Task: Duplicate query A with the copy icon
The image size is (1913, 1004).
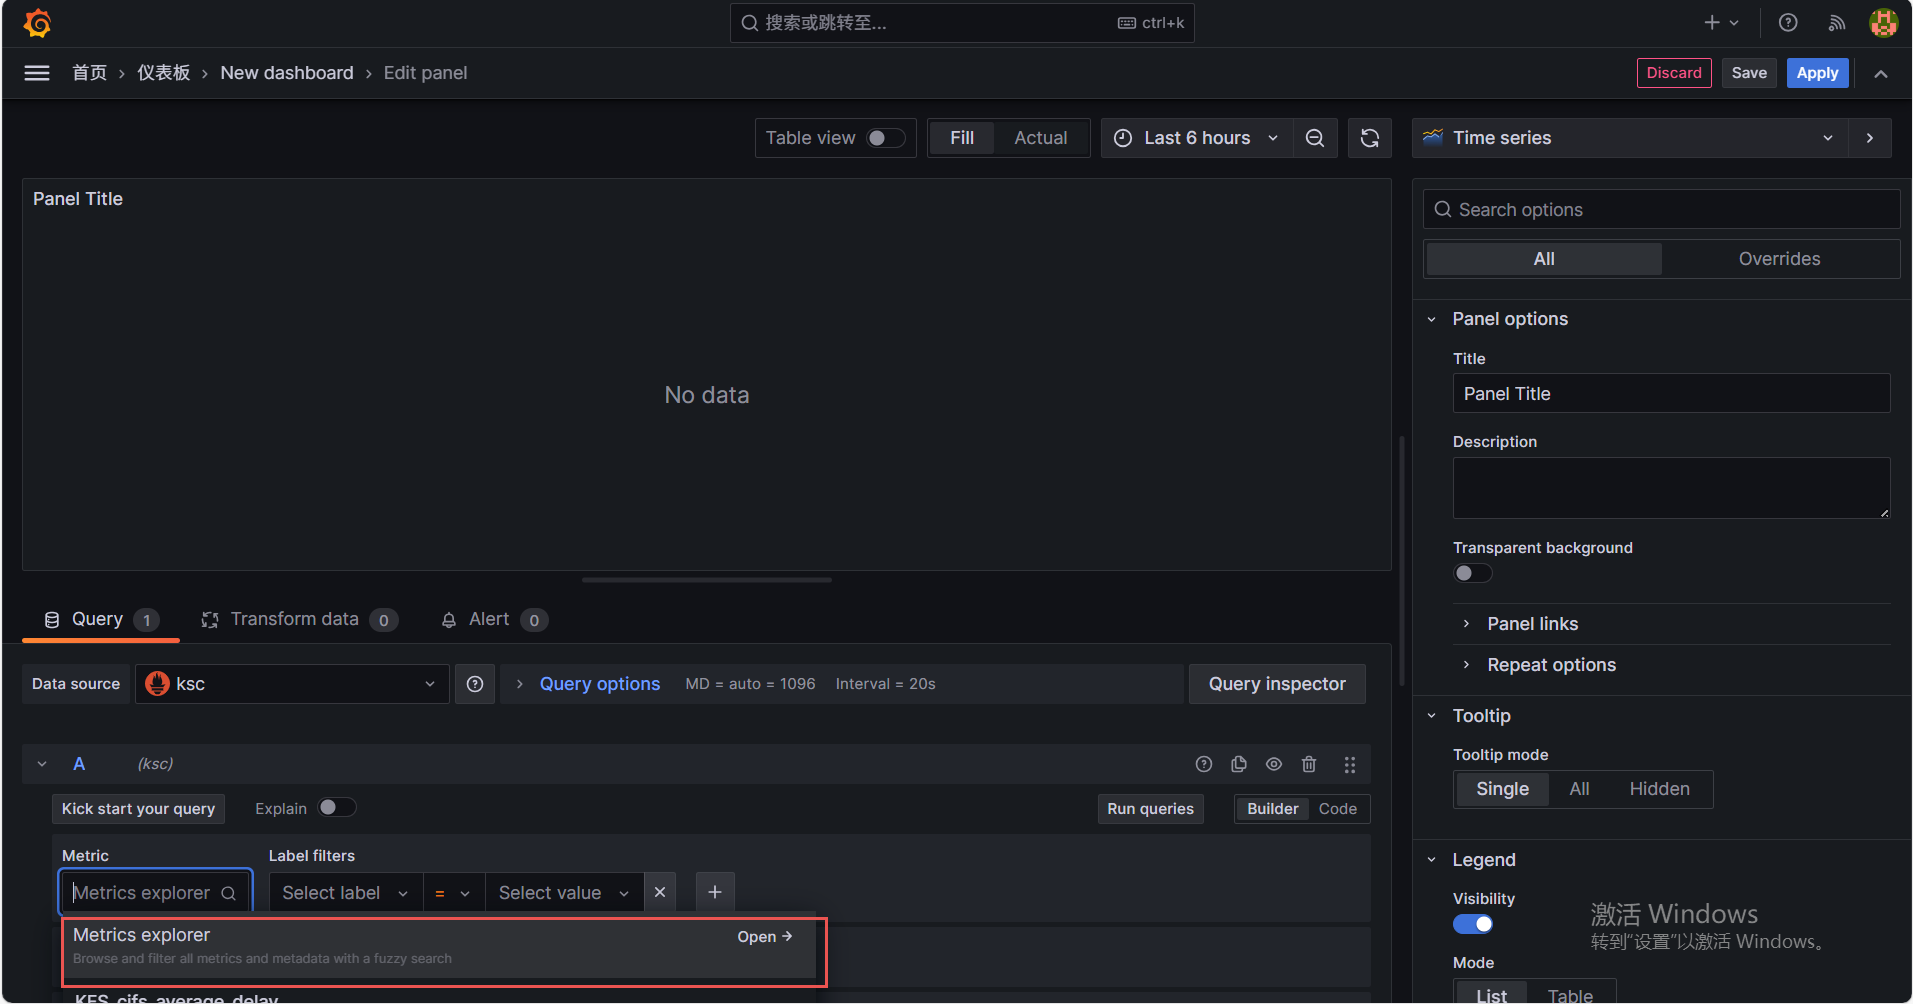Action: [1239, 764]
